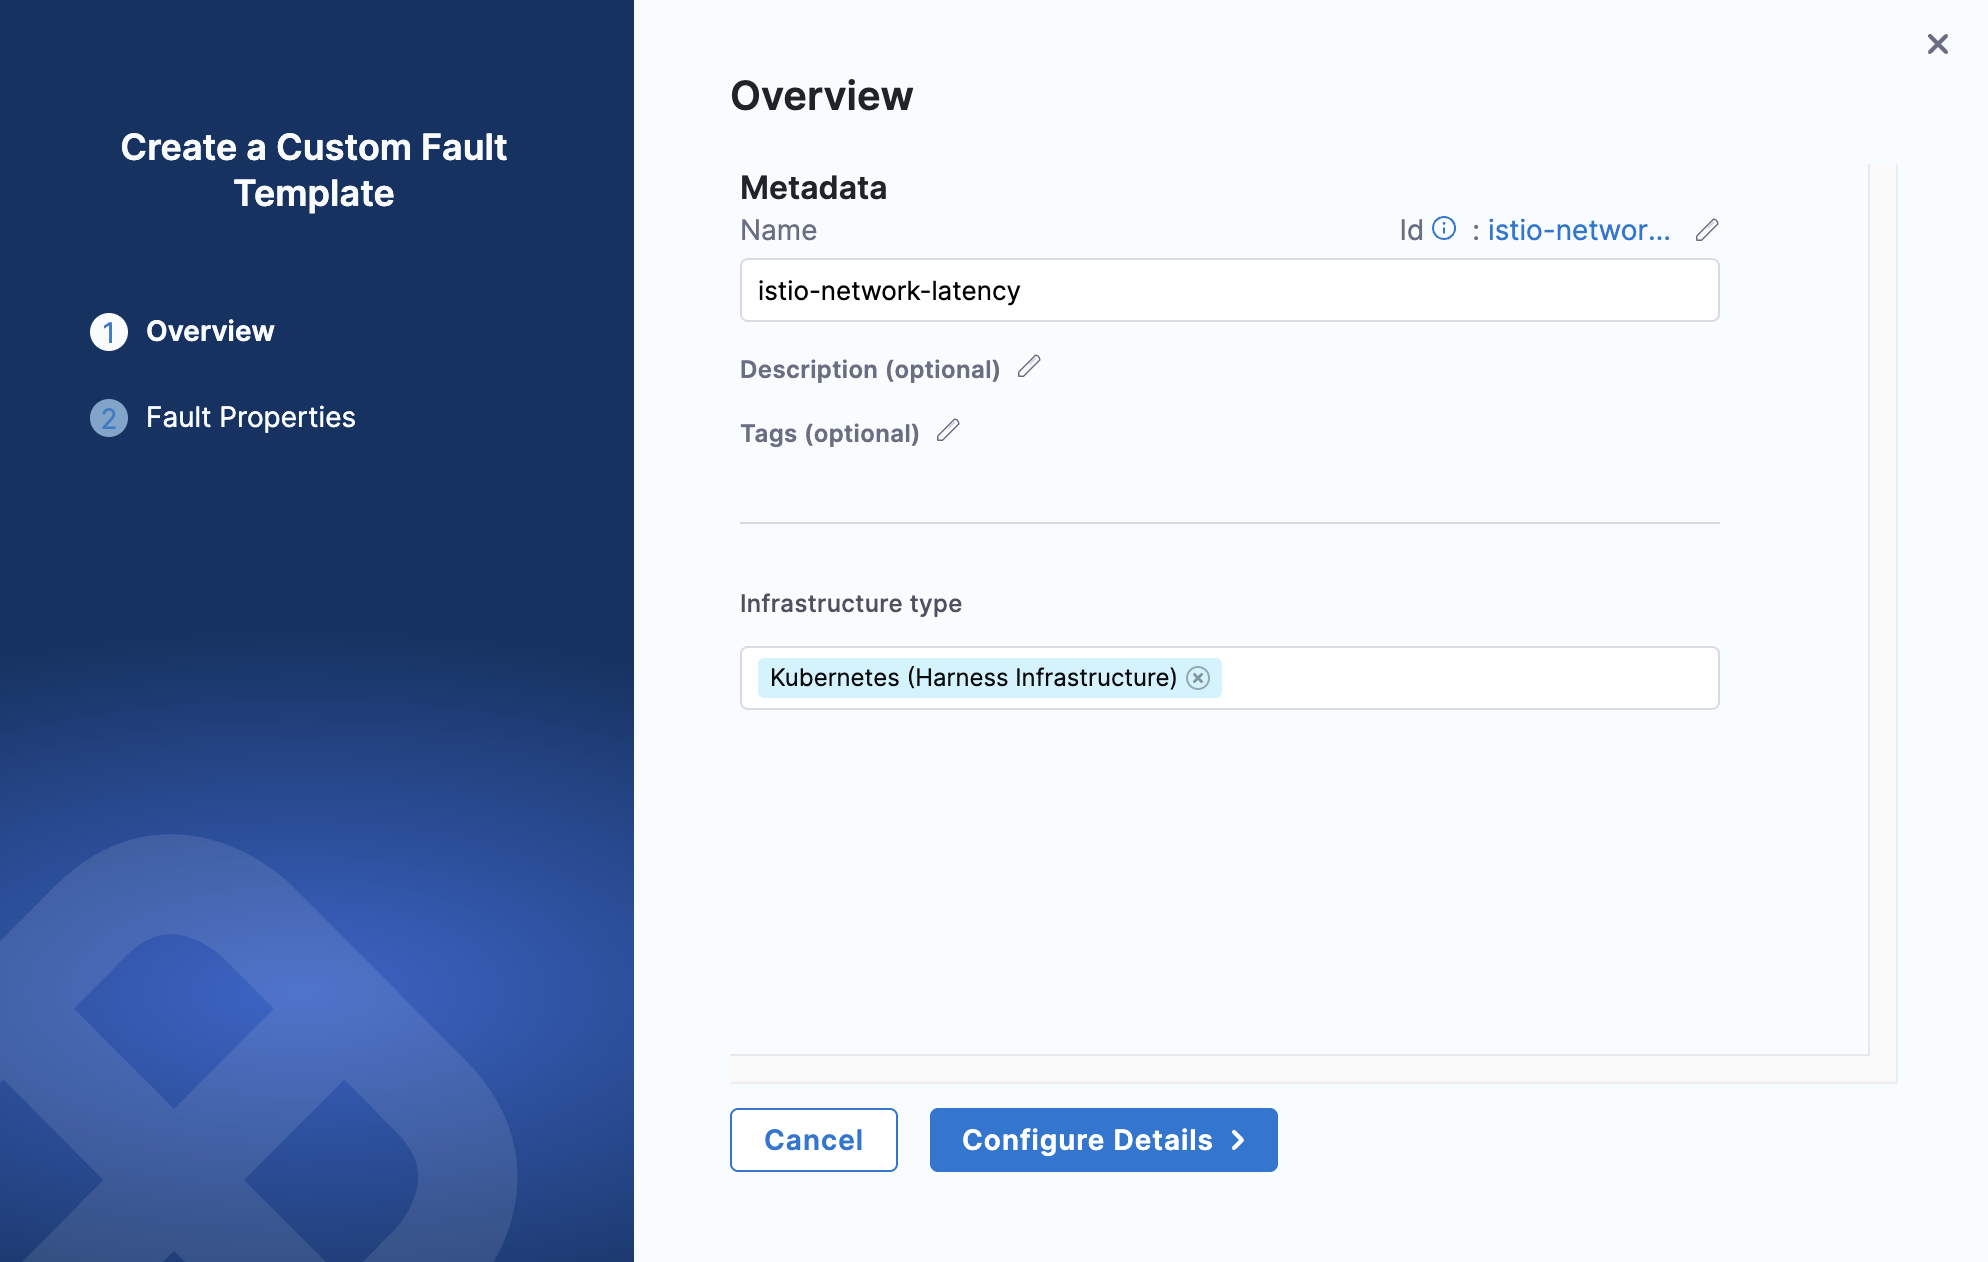Close the template dialog with X
Image resolution: width=1988 pixels, height=1262 pixels.
tap(1937, 44)
